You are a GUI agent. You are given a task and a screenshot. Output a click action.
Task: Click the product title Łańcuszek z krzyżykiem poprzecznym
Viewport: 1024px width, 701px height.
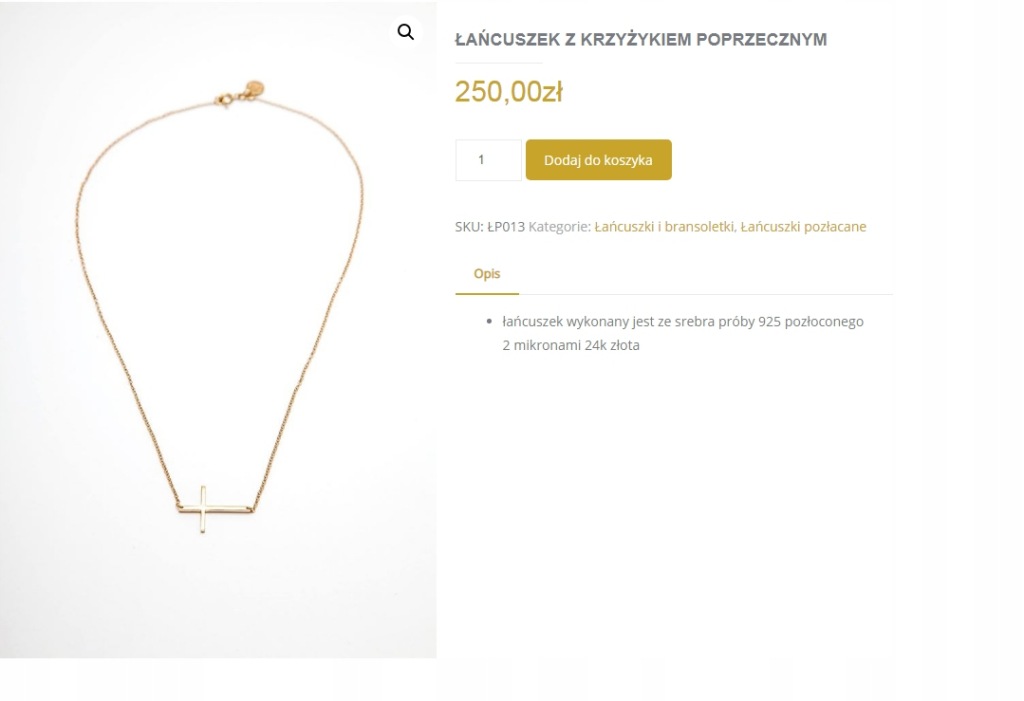pyautogui.click(x=641, y=39)
